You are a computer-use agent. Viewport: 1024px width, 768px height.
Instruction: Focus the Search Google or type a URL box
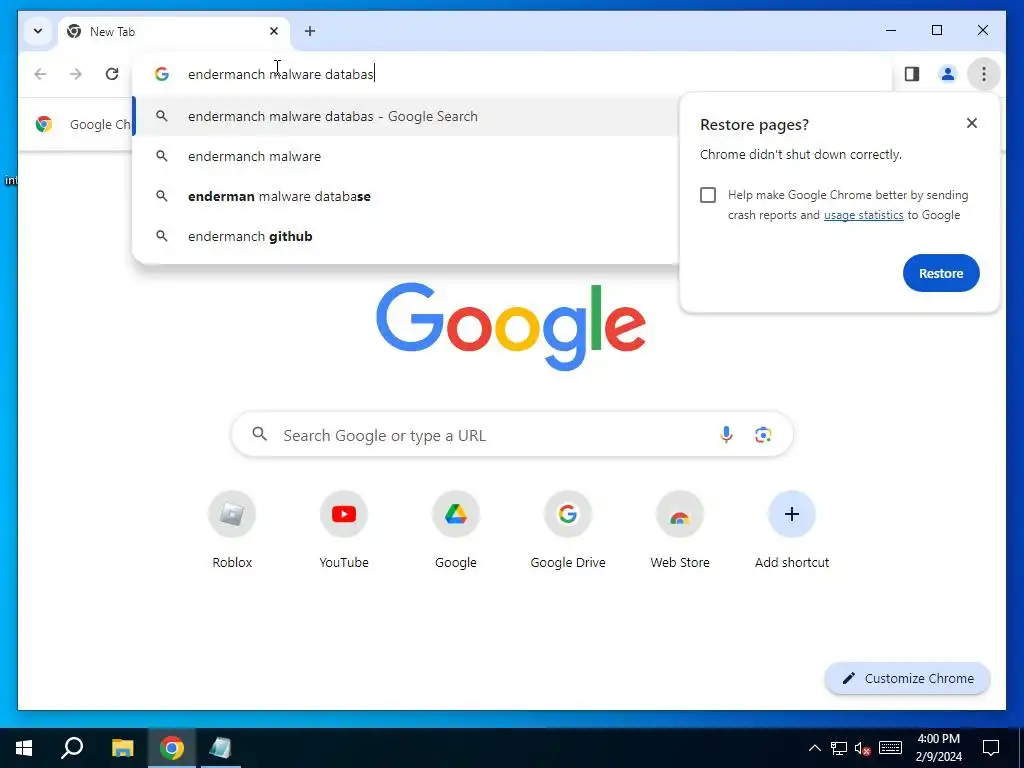tap(512, 434)
